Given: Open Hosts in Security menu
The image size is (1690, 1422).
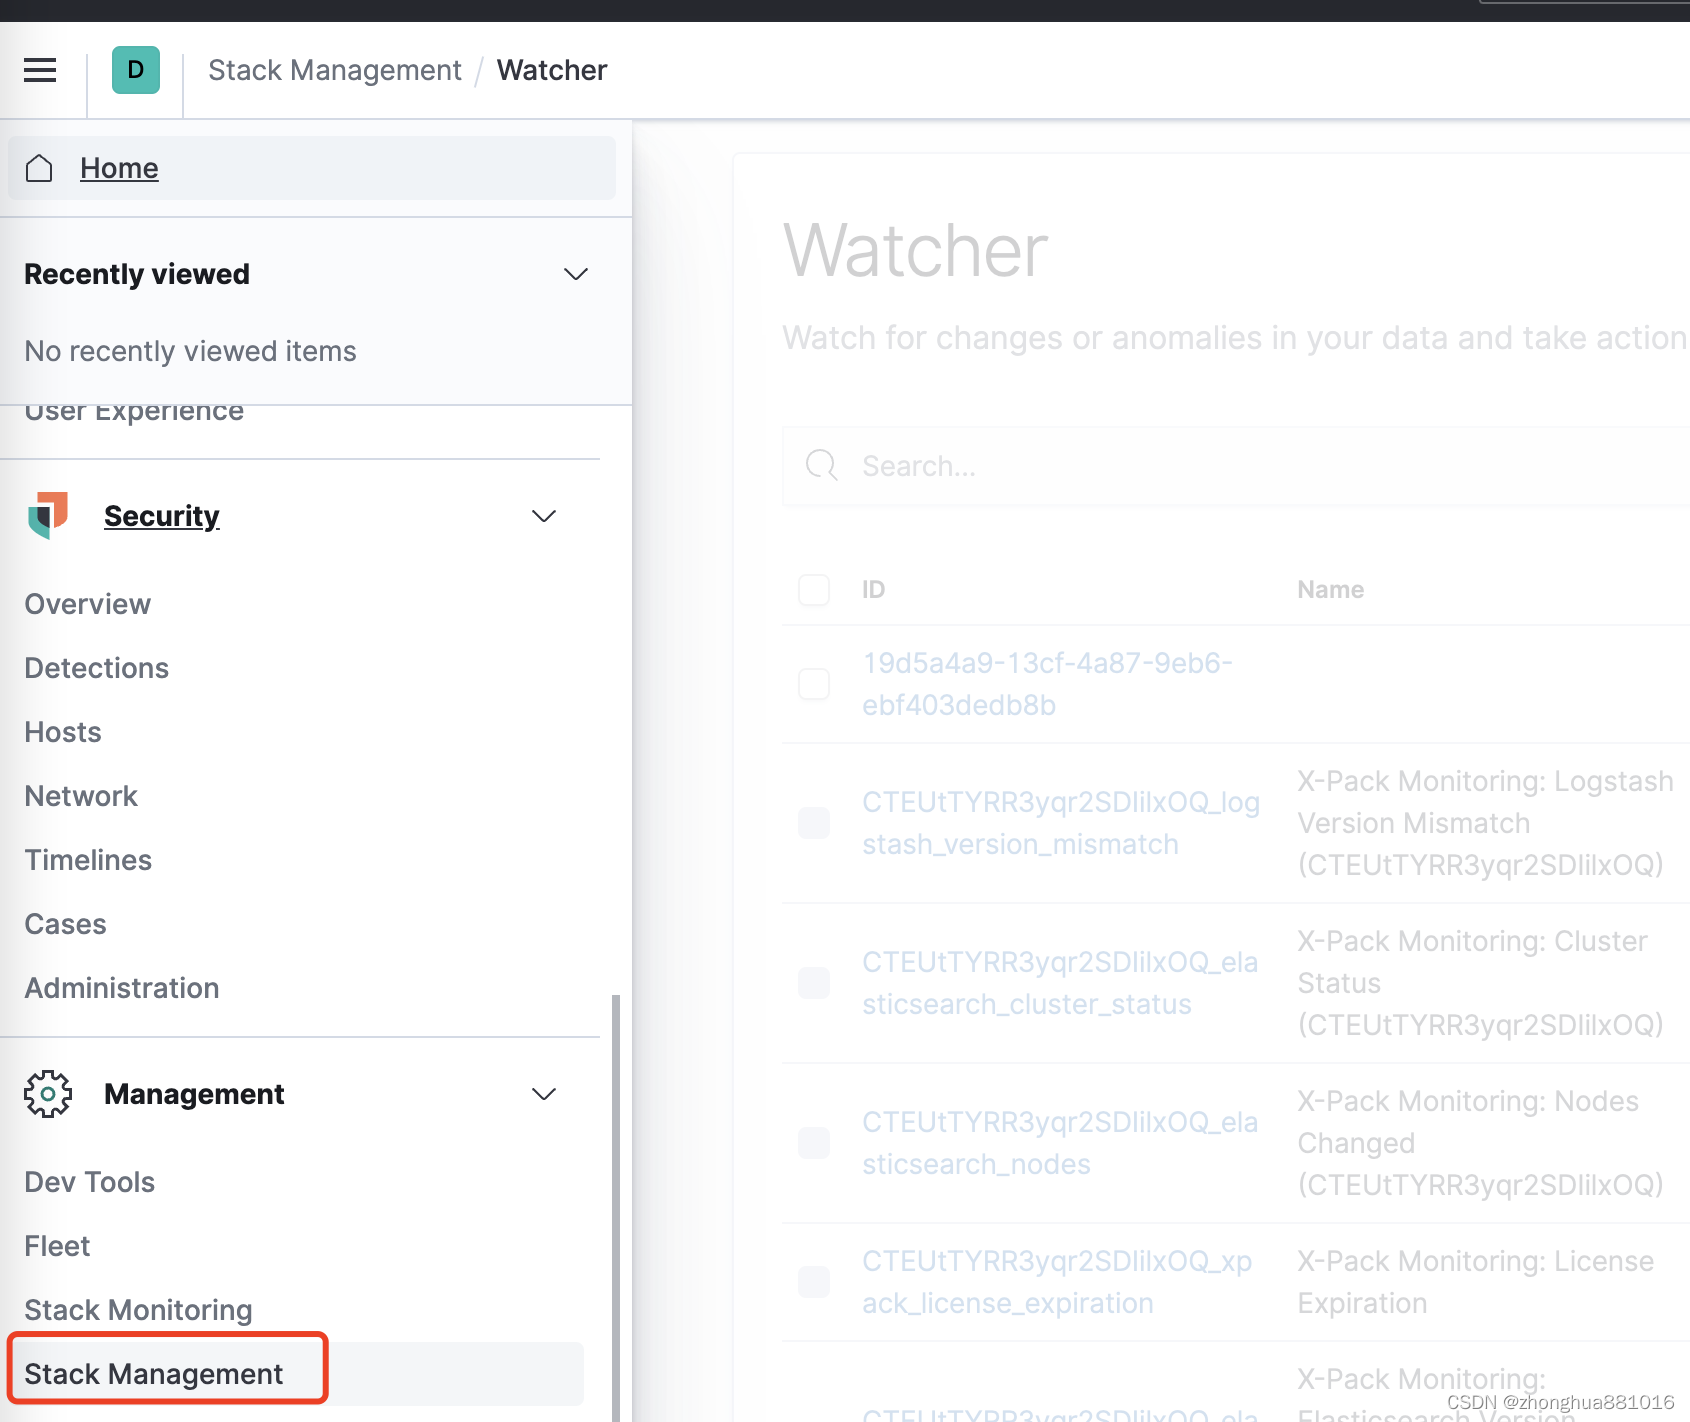Looking at the screenshot, I should (x=63, y=732).
